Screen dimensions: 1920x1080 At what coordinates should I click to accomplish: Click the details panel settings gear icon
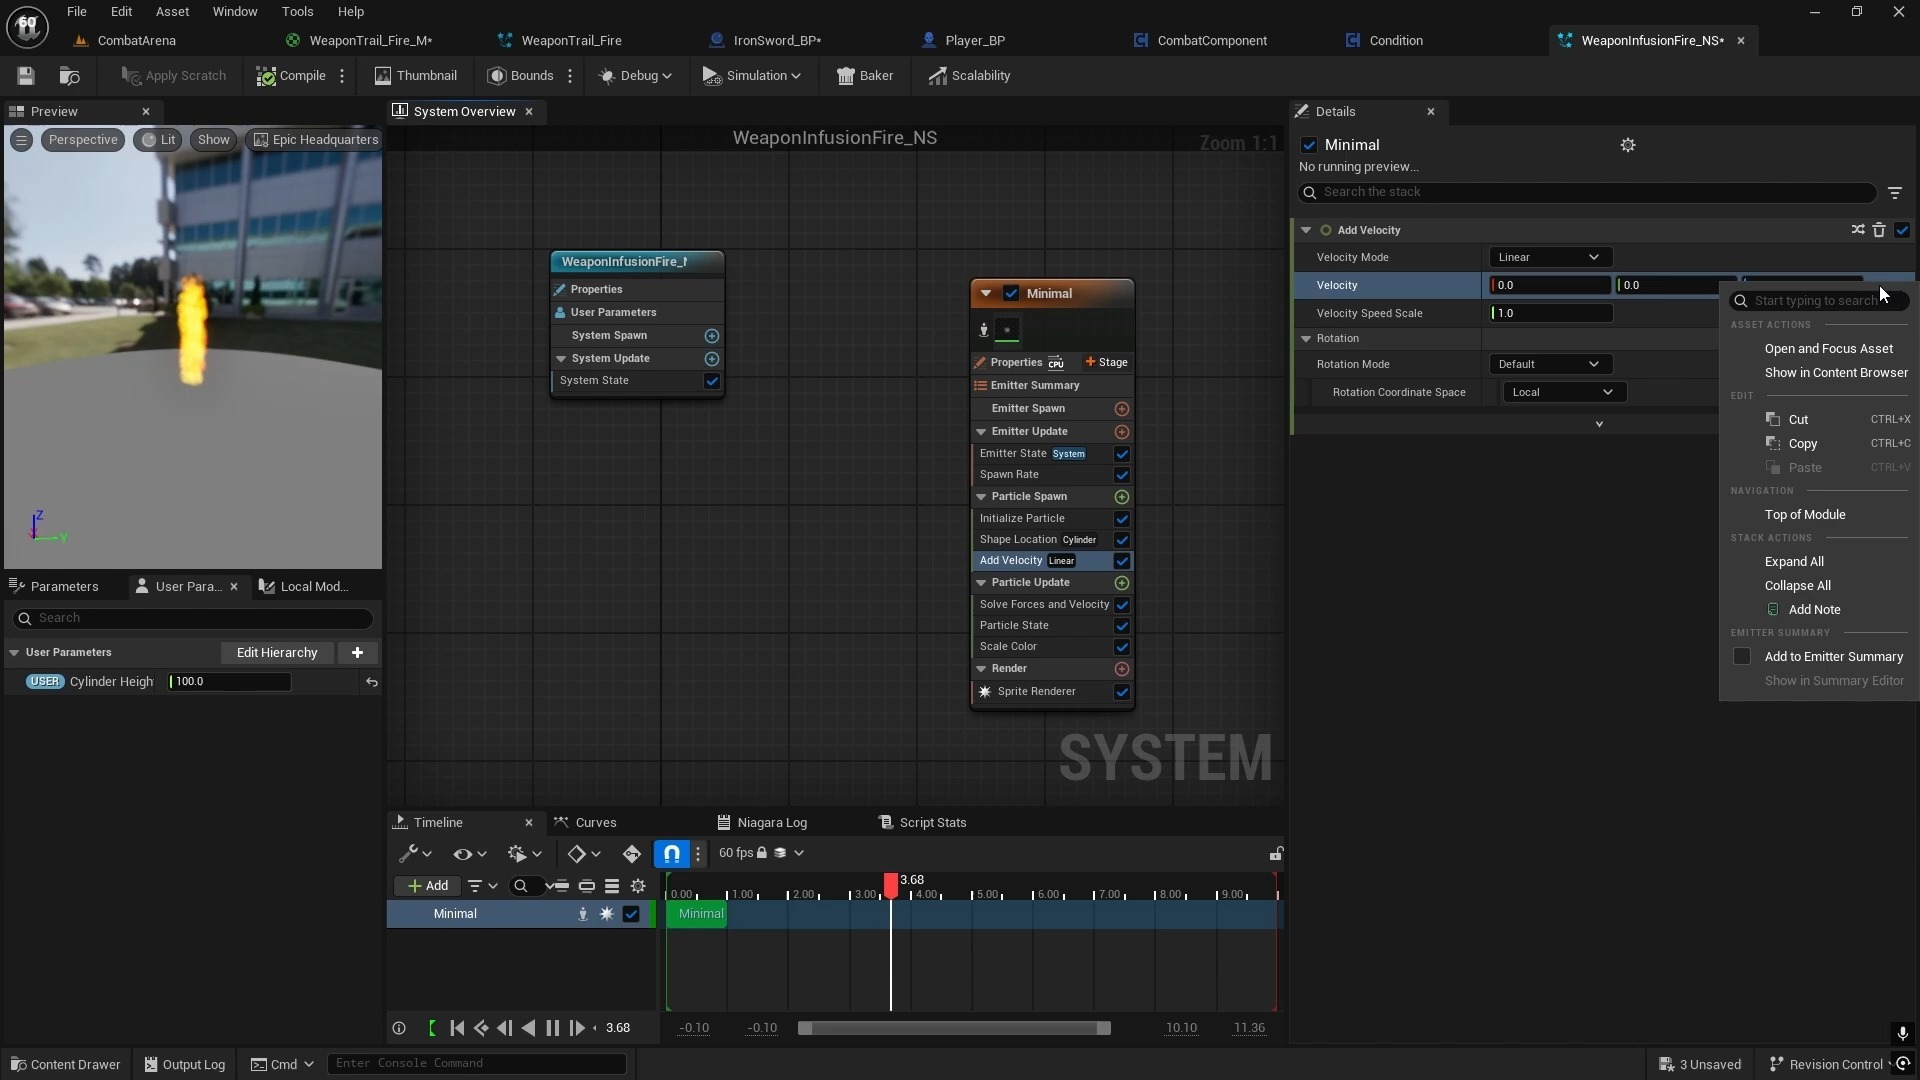point(1628,145)
